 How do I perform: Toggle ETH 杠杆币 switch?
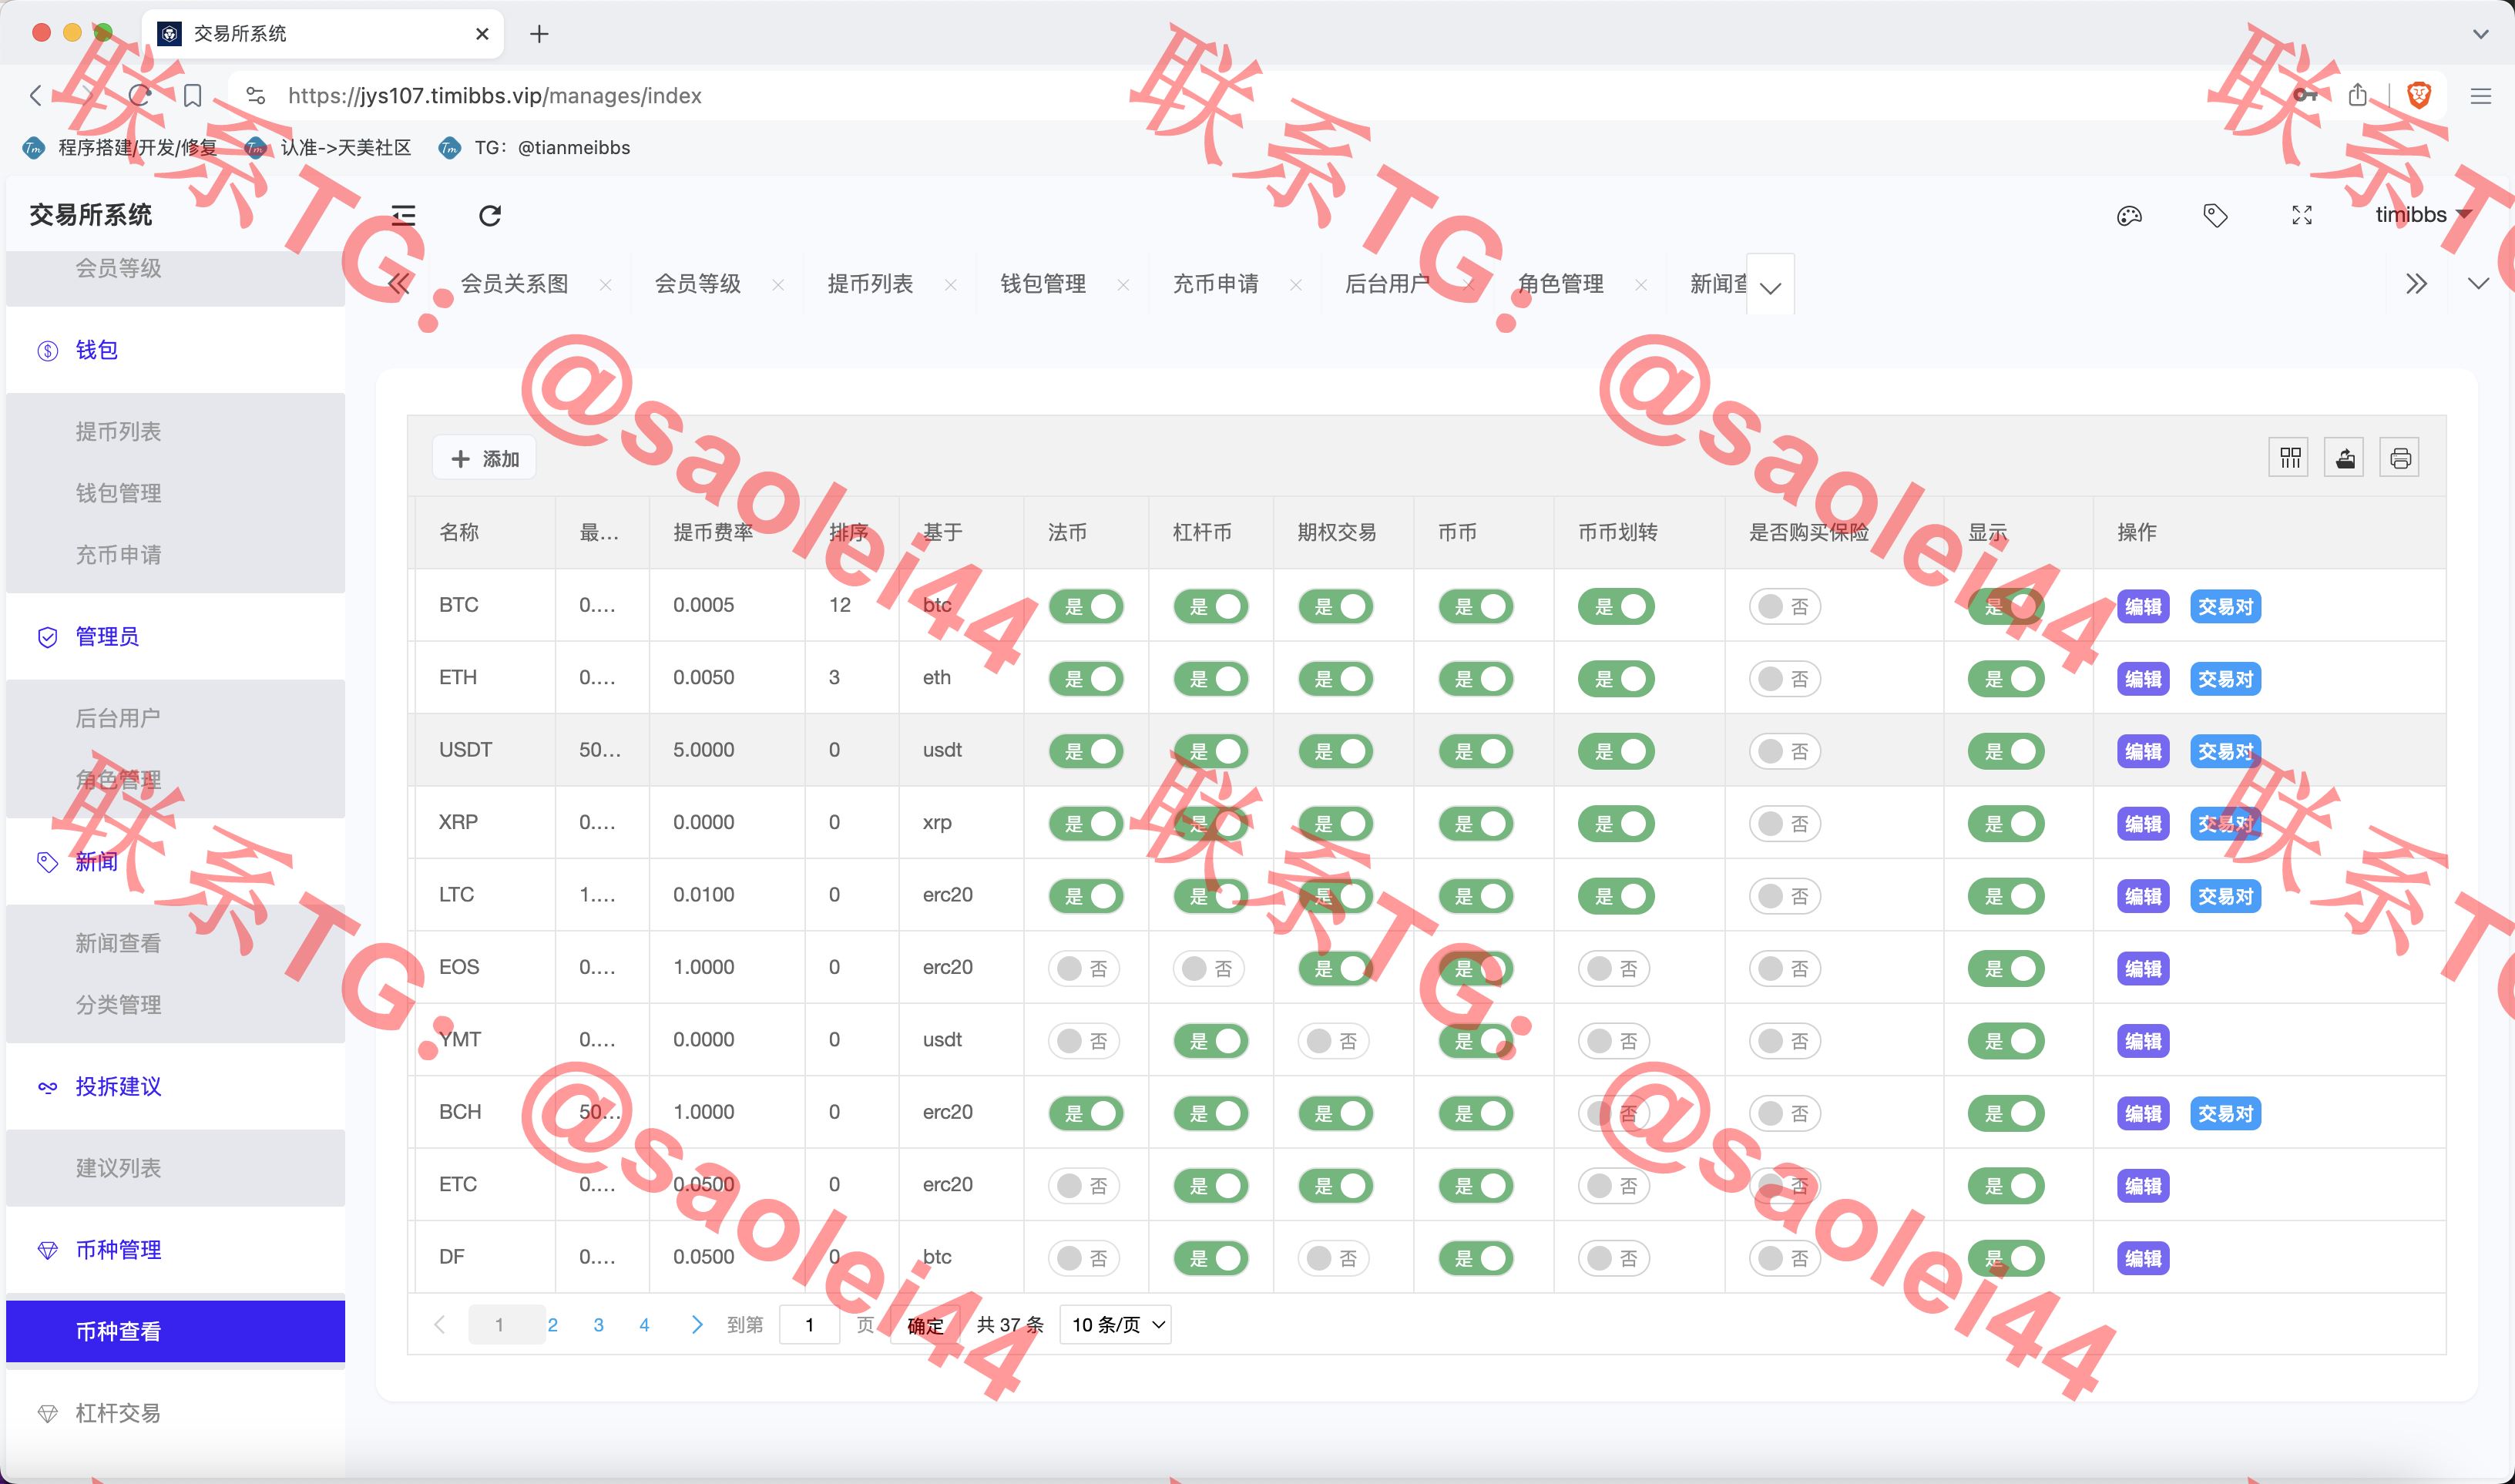click(1211, 679)
